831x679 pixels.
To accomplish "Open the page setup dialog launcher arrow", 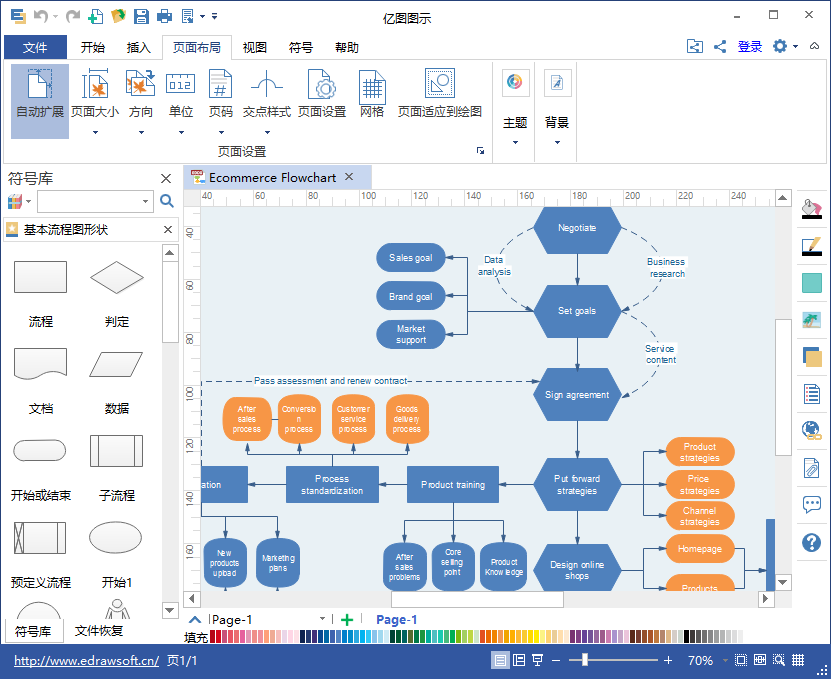I will pyautogui.click(x=480, y=151).
